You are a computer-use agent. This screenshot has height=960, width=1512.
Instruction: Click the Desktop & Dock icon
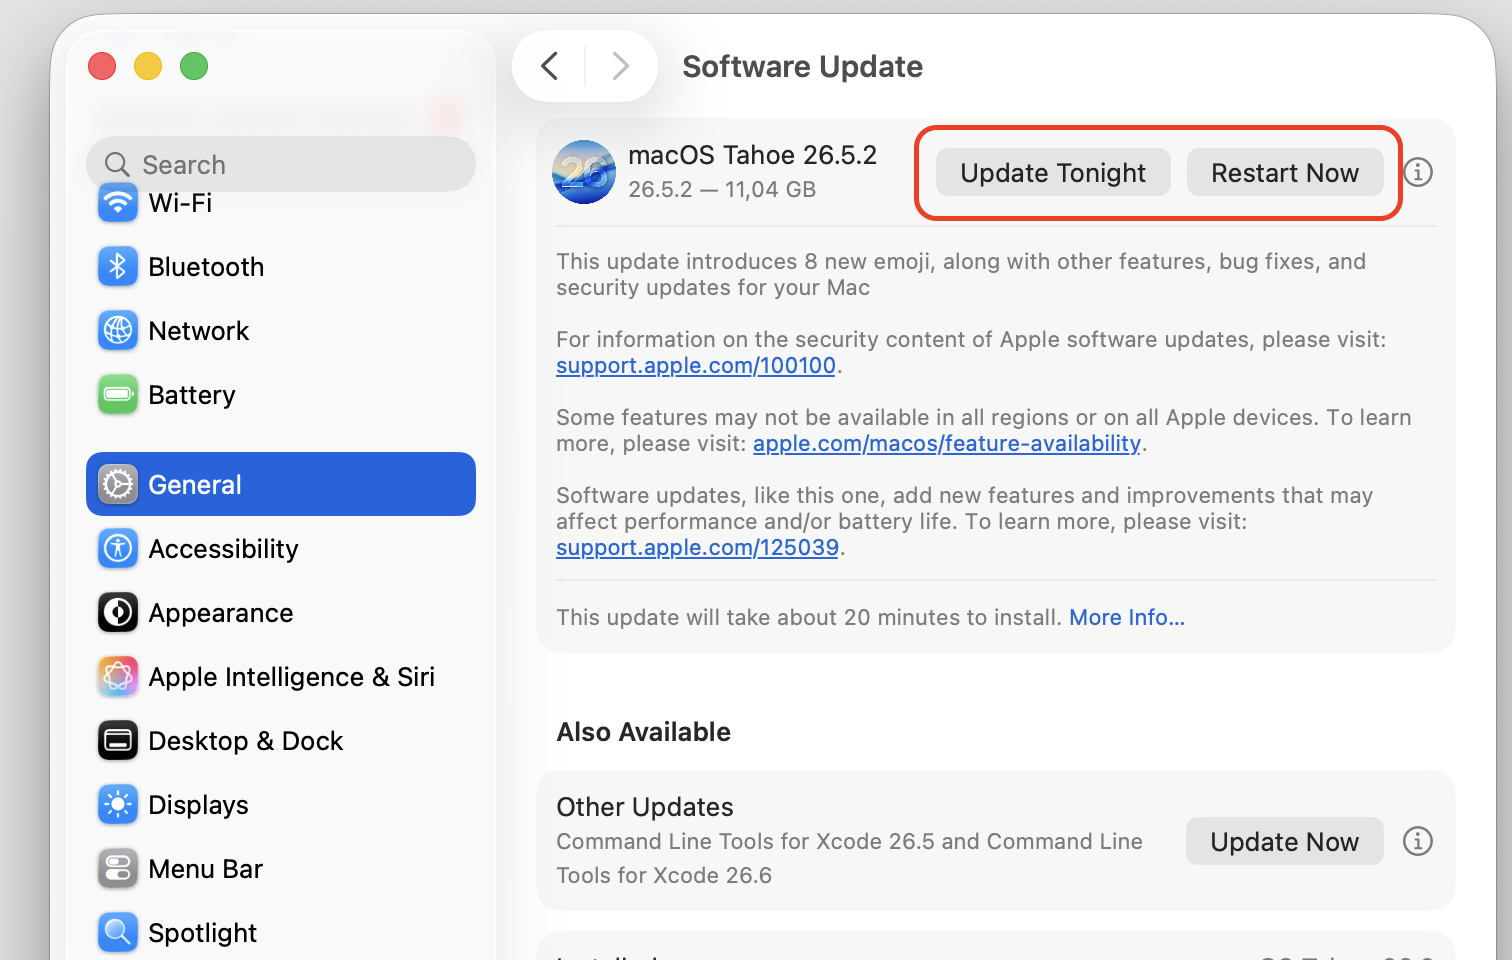118,741
